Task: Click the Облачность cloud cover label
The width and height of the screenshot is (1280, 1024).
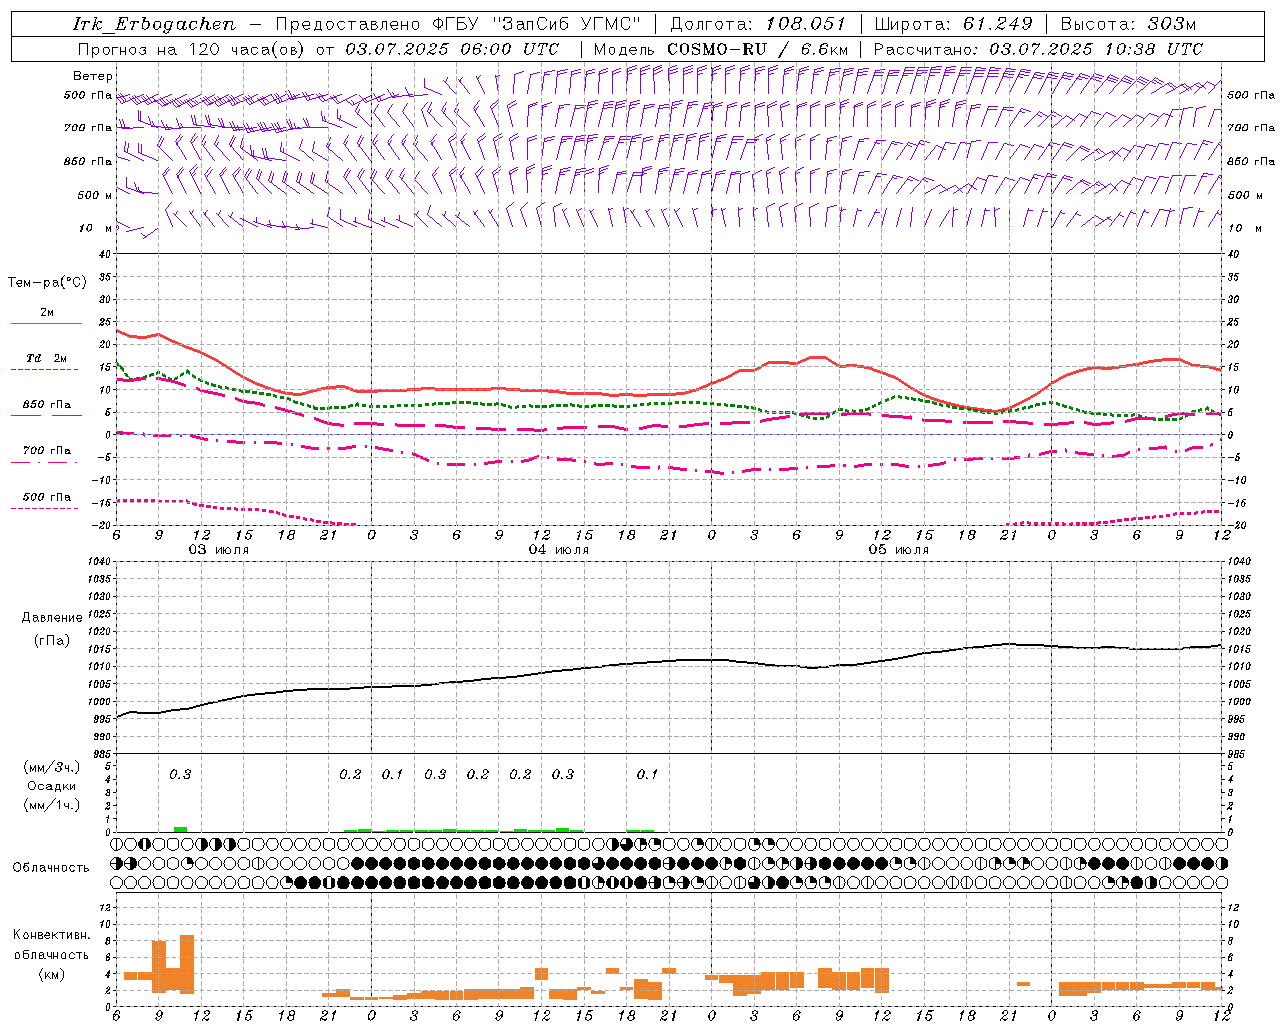Action: pyautogui.click(x=51, y=868)
